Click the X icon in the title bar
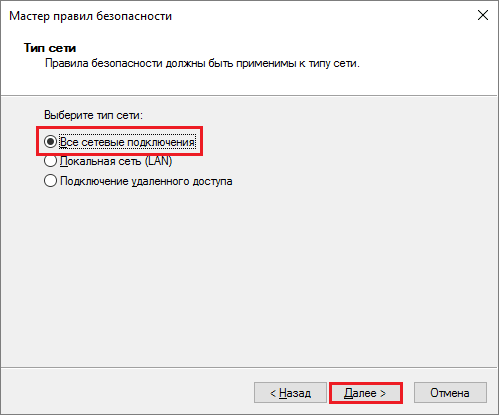Screen dimensions: 499x415 [483, 15]
